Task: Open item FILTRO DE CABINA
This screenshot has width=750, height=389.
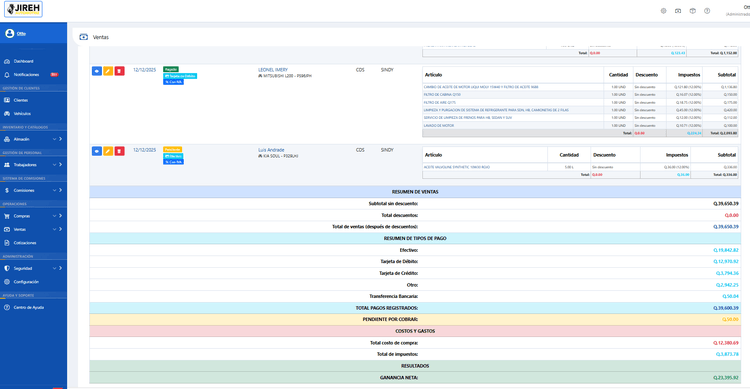Action: 442,95
